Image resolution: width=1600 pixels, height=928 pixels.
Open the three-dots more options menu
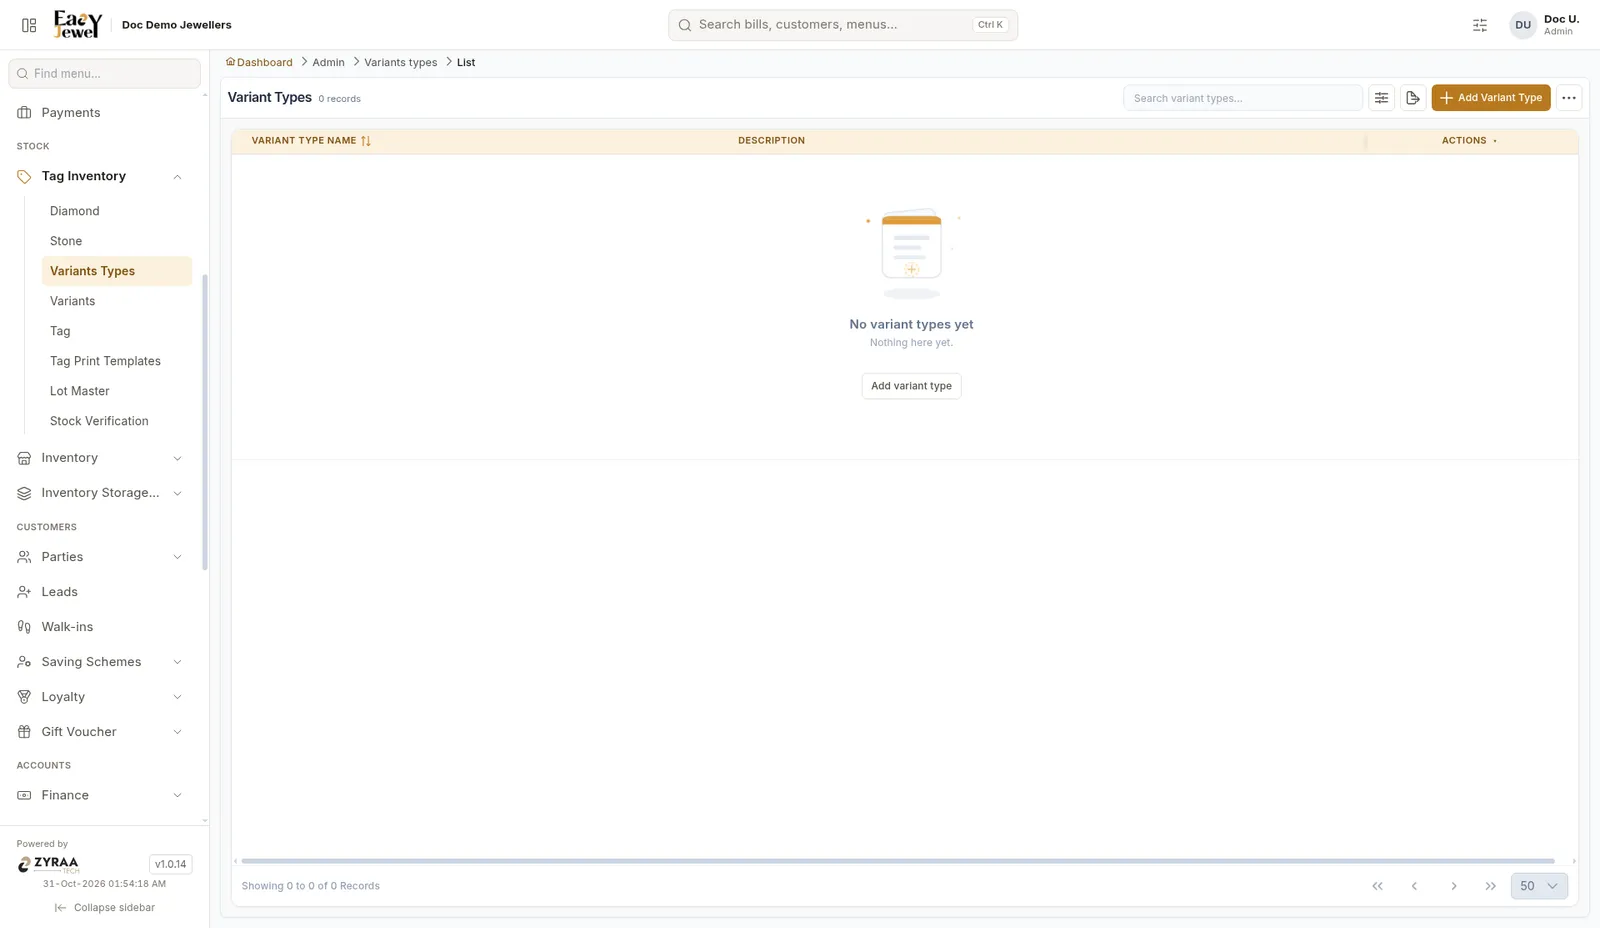[x=1569, y=98]
